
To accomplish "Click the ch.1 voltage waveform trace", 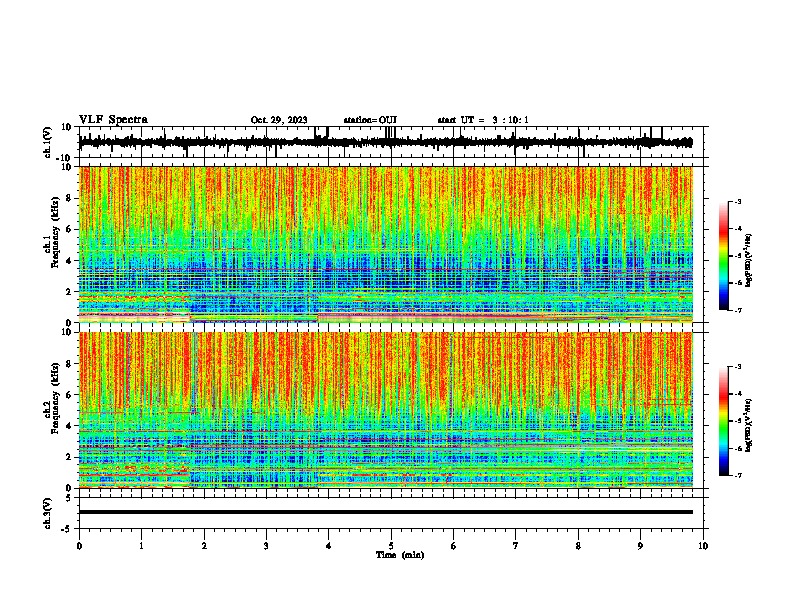I will coord(385,142).
